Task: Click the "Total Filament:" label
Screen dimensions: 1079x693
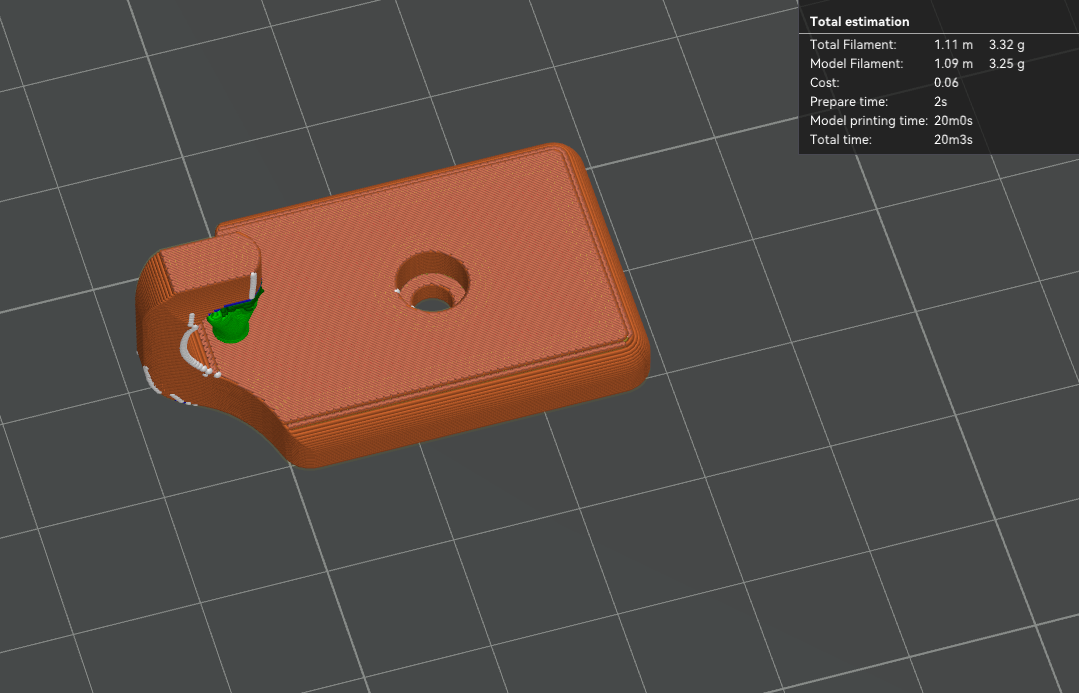Action: [x=853, y=45]
